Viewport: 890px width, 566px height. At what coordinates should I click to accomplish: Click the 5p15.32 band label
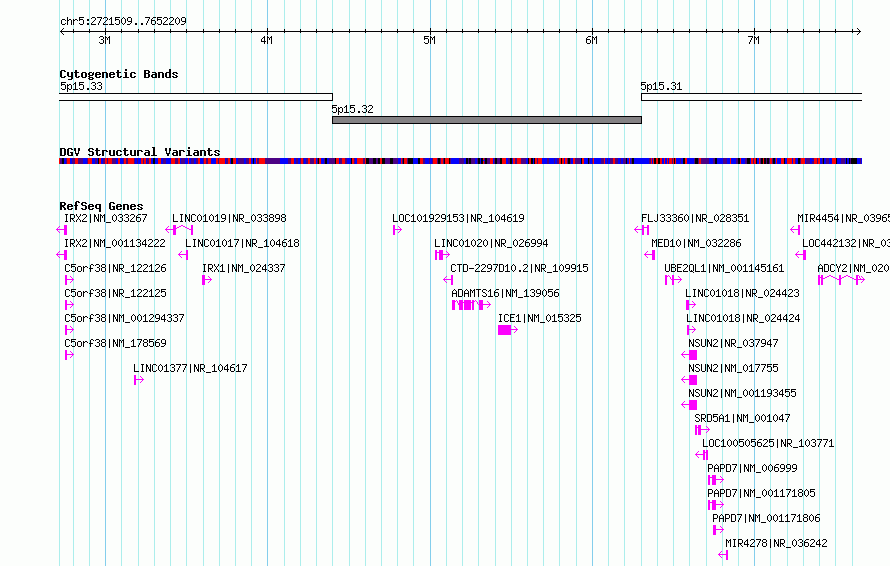tap(352, 109)
